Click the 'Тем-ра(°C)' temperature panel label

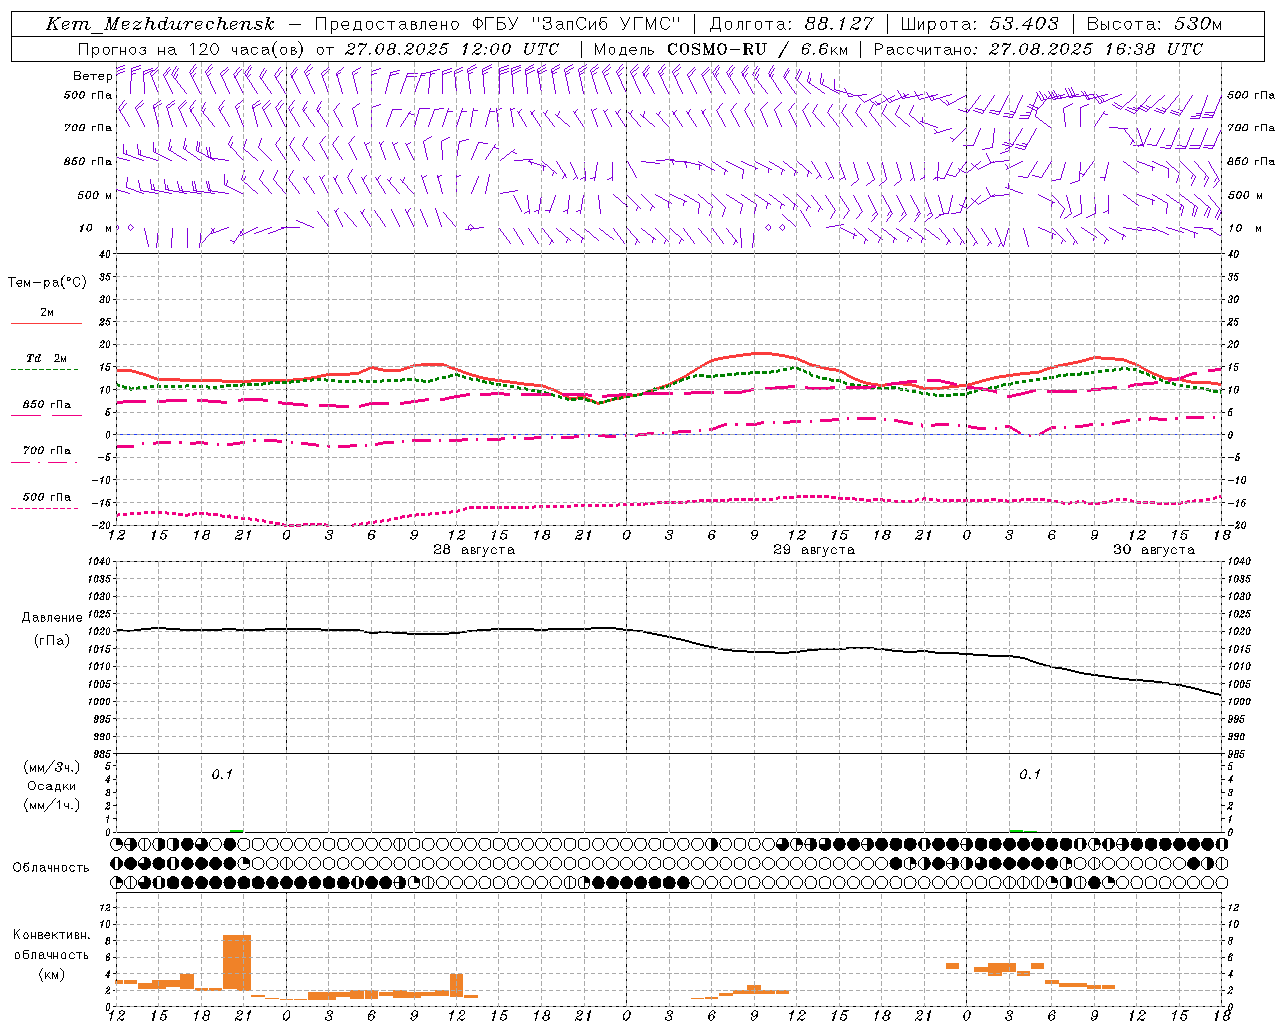click(47, 282)
